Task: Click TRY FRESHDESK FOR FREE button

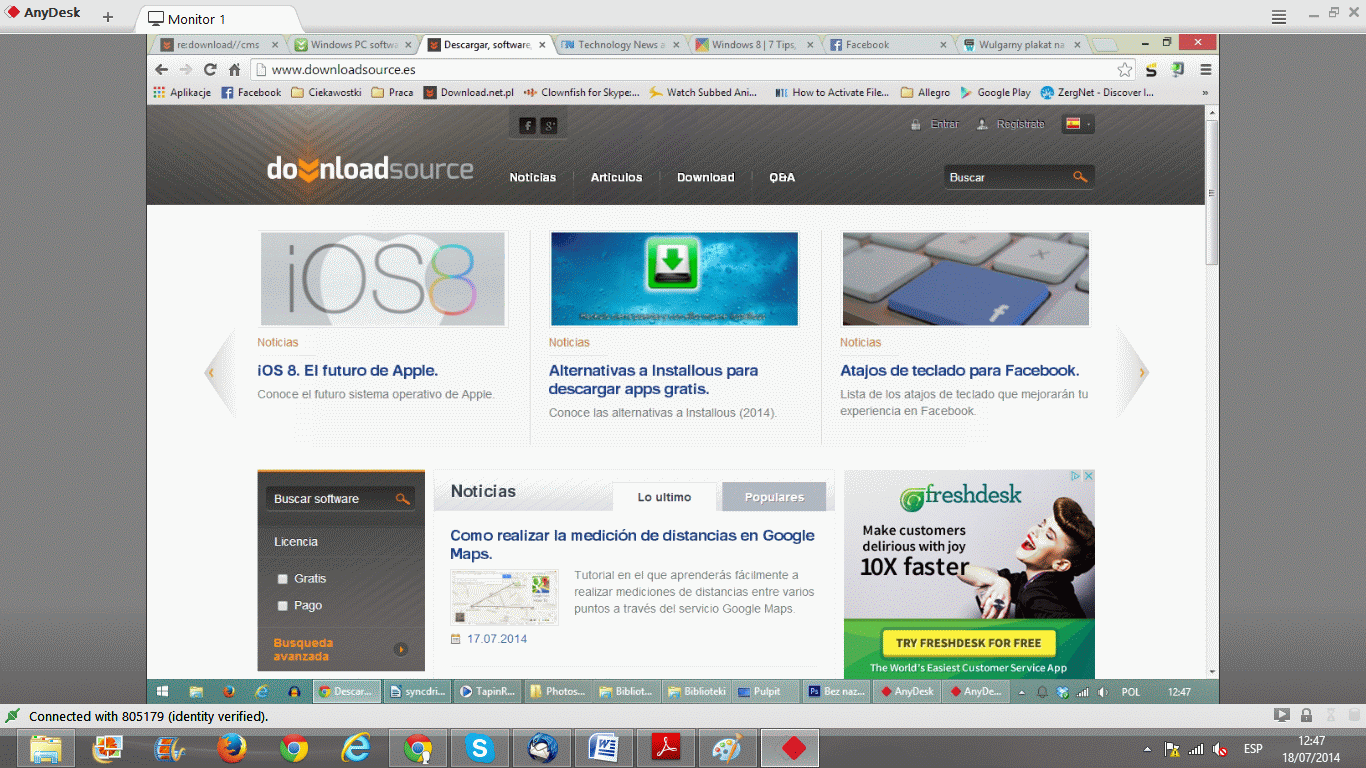Action: point(968,643)
